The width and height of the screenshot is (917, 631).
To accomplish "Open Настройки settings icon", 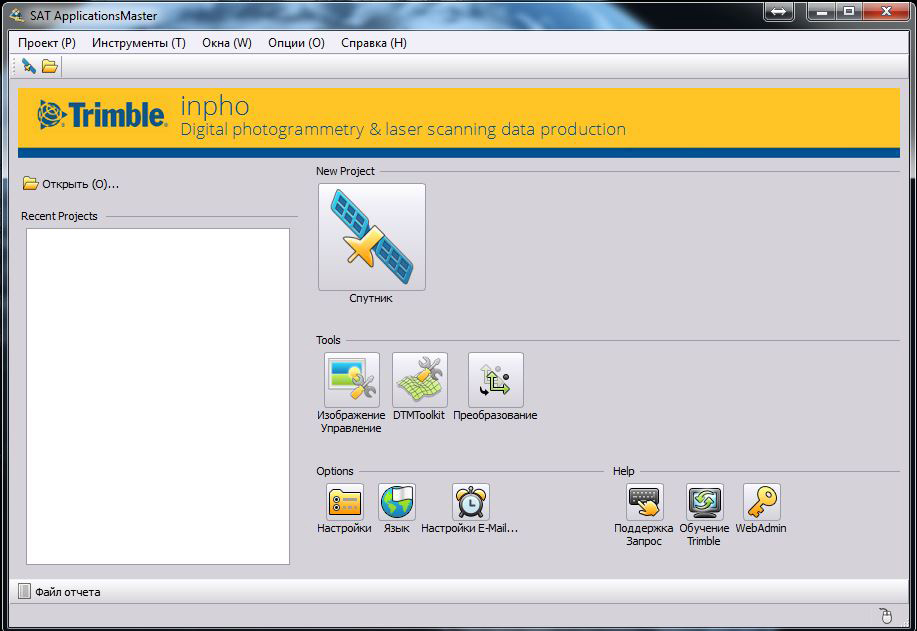I will pos(344,502).
